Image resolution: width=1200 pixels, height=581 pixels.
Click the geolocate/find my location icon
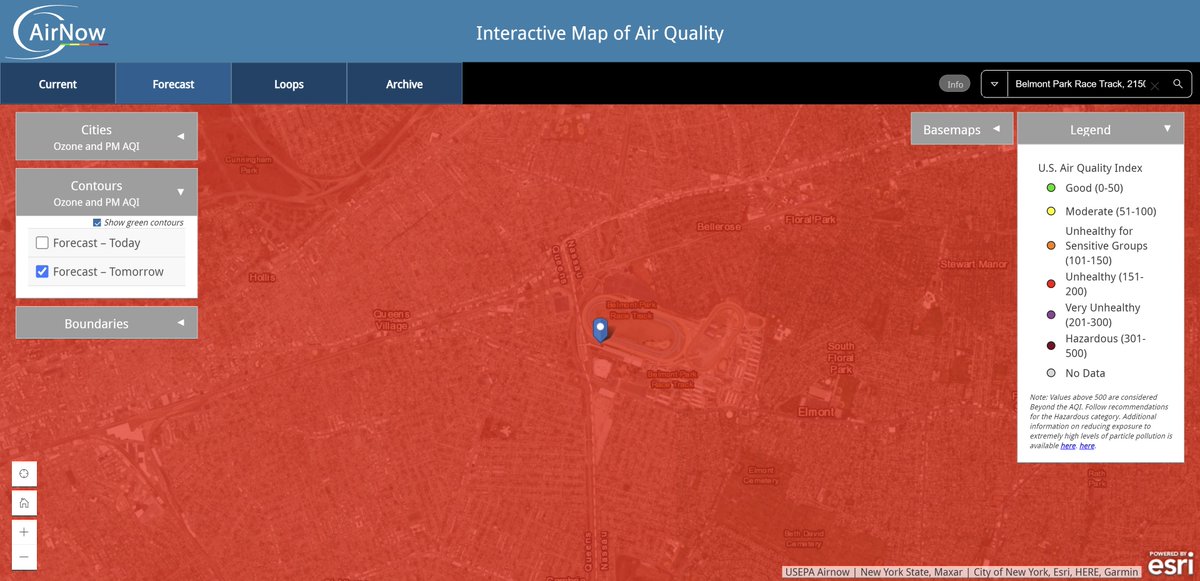tap(23, 472)
